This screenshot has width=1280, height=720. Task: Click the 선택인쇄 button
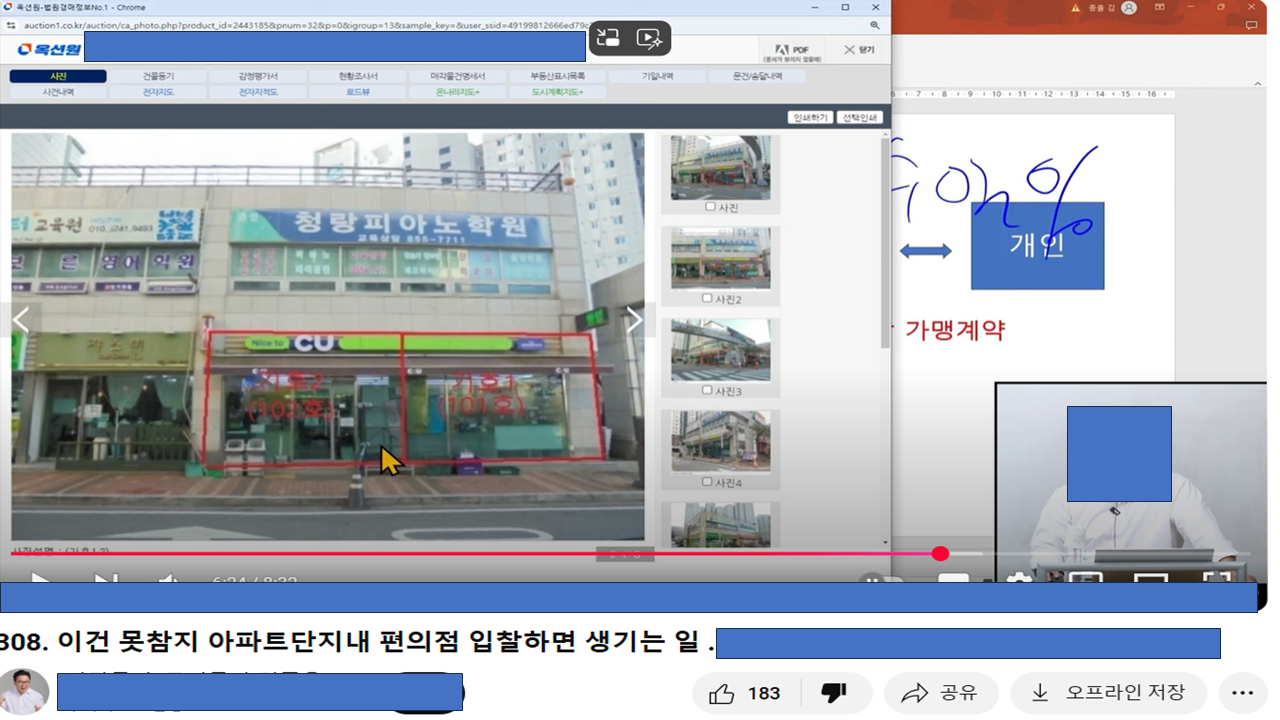(859, 117)
